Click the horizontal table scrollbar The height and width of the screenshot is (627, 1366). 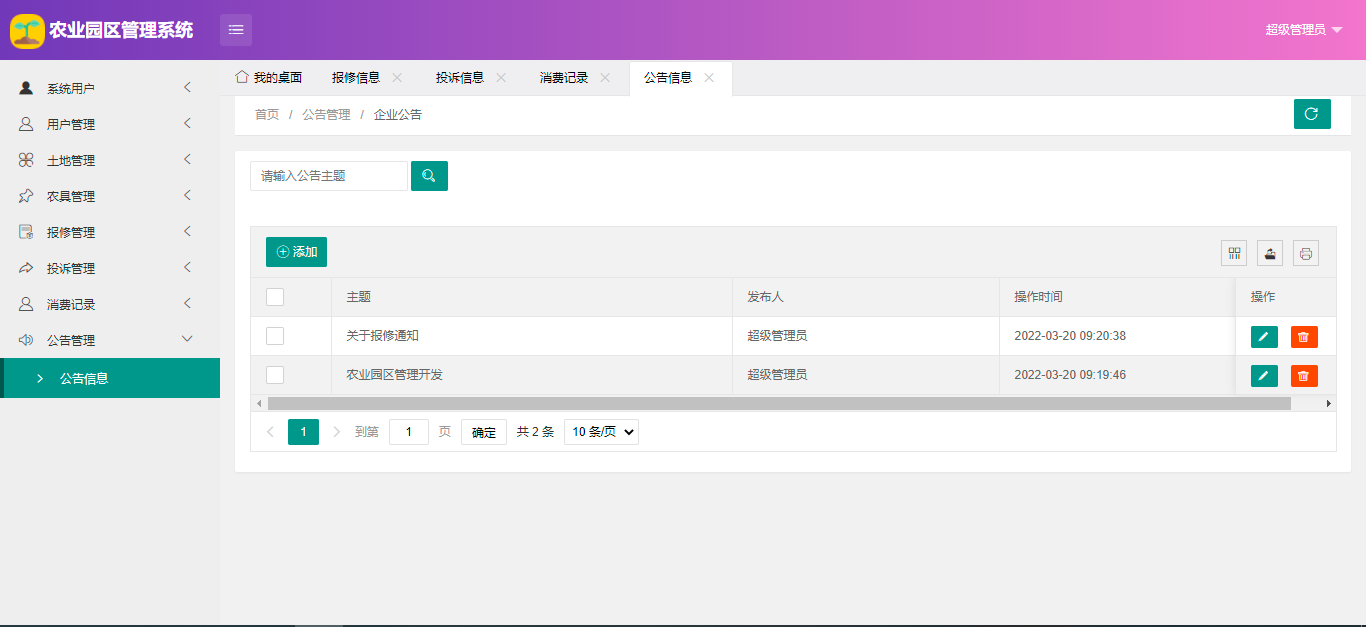click(779, 403)
